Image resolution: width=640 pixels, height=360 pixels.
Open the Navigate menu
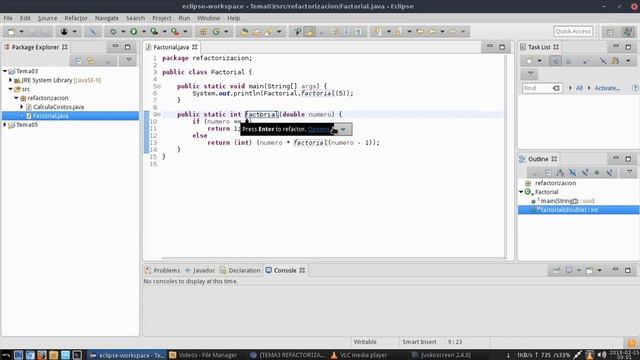click(107, 18)
